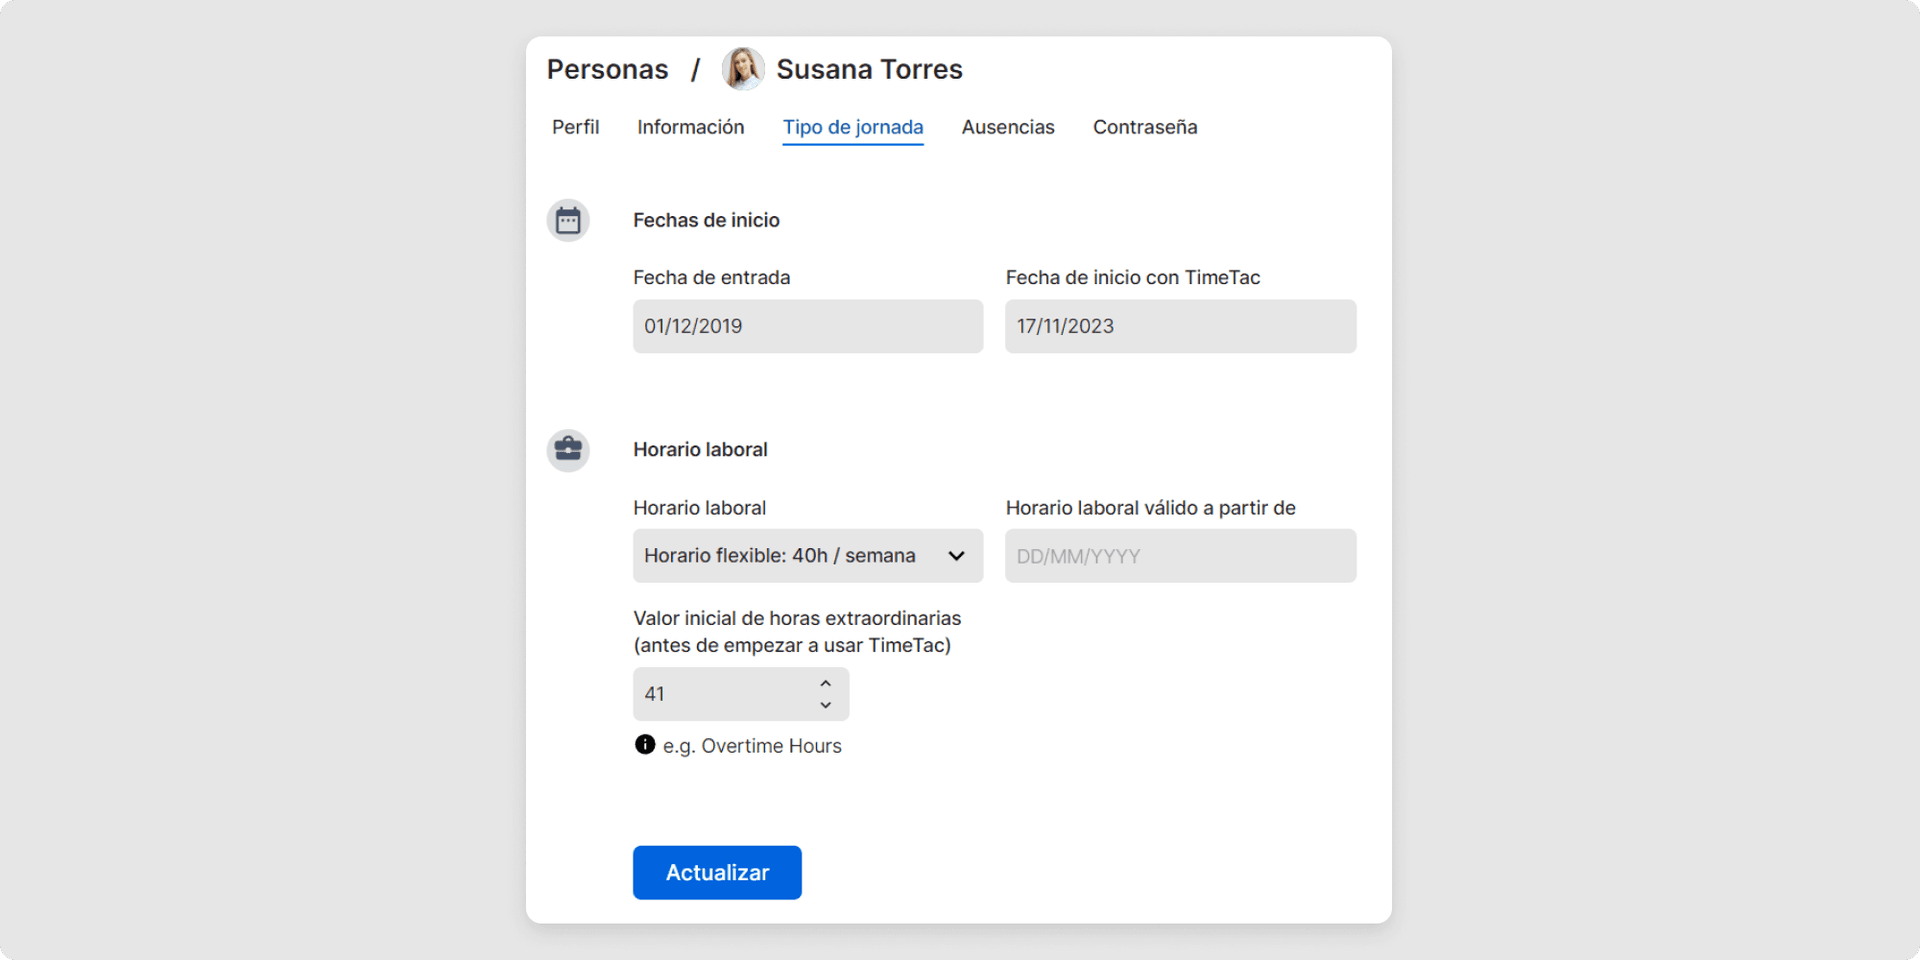Open the Tipo de jornada tab
Viewport: 1920px width, 960px height.
pyautogui.click(x=853, y=127)
